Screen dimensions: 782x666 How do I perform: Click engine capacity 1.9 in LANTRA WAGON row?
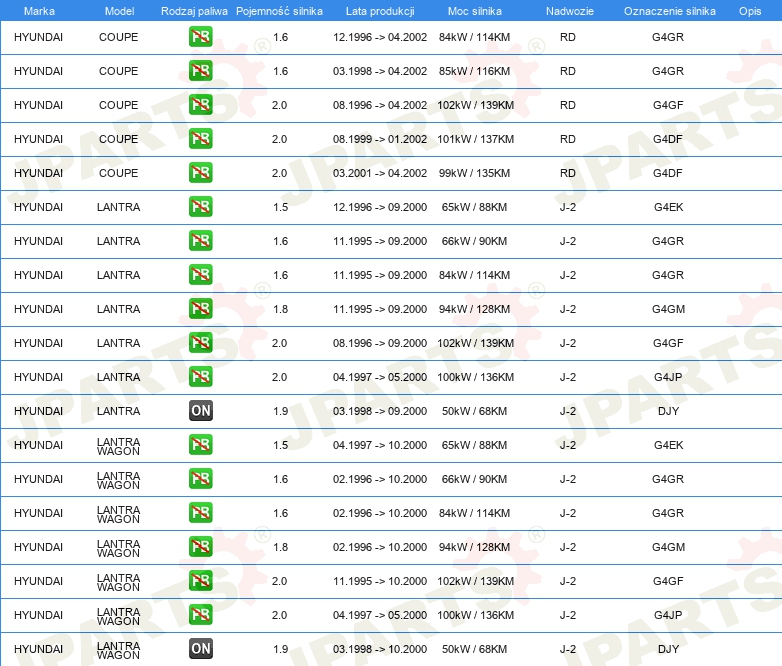point(280,649)
